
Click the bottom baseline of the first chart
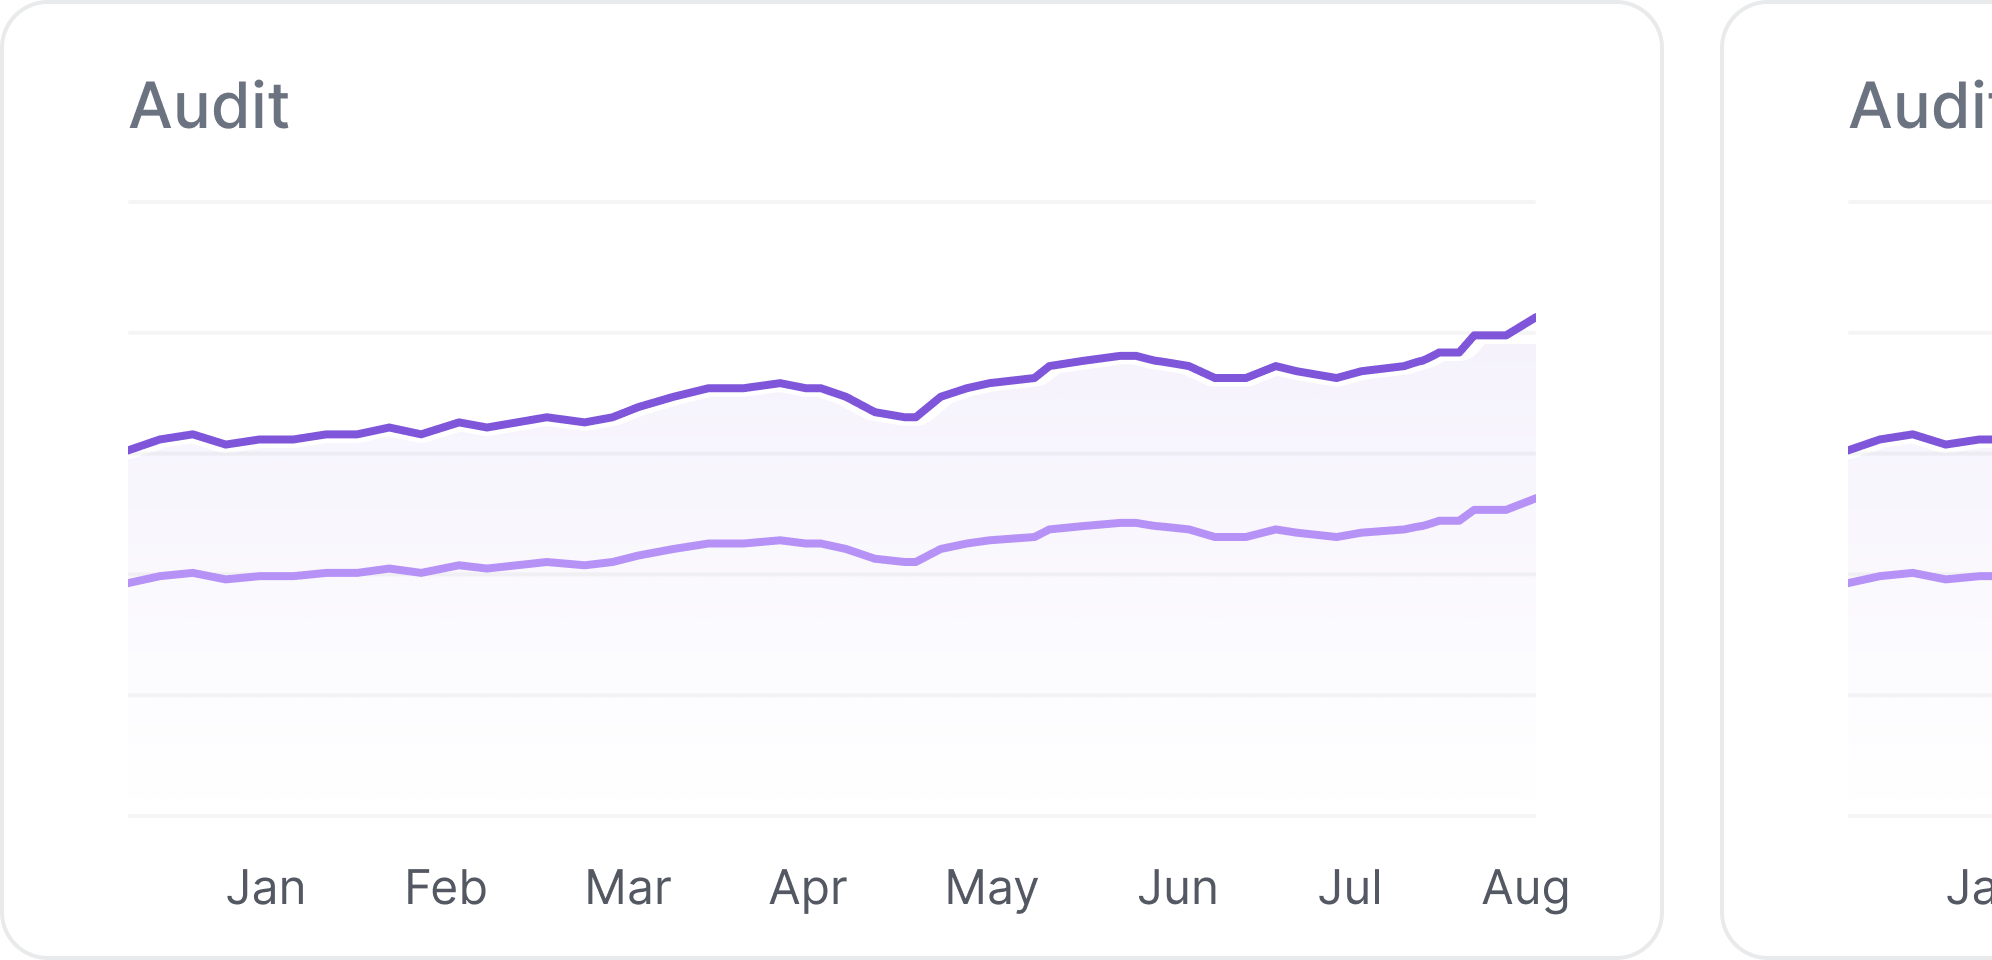(x=830, y=816)
